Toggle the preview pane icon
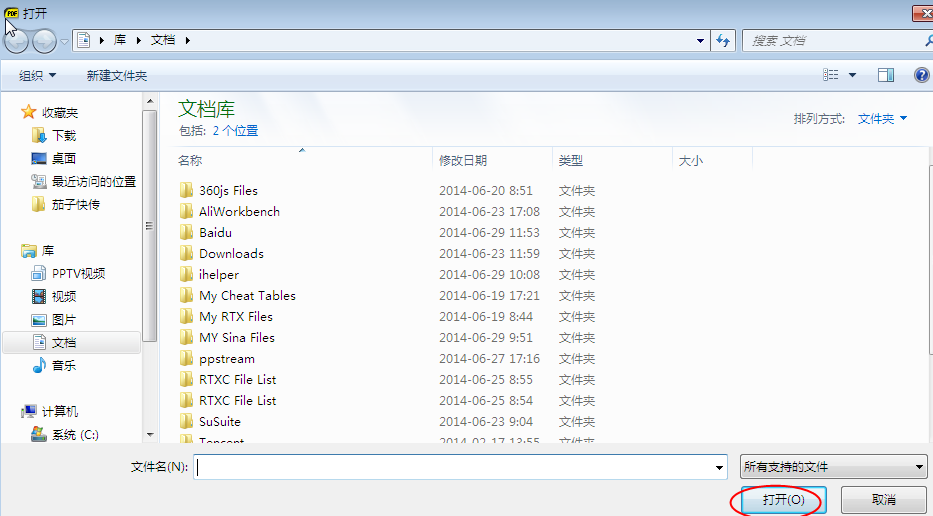 coord(886,74)
